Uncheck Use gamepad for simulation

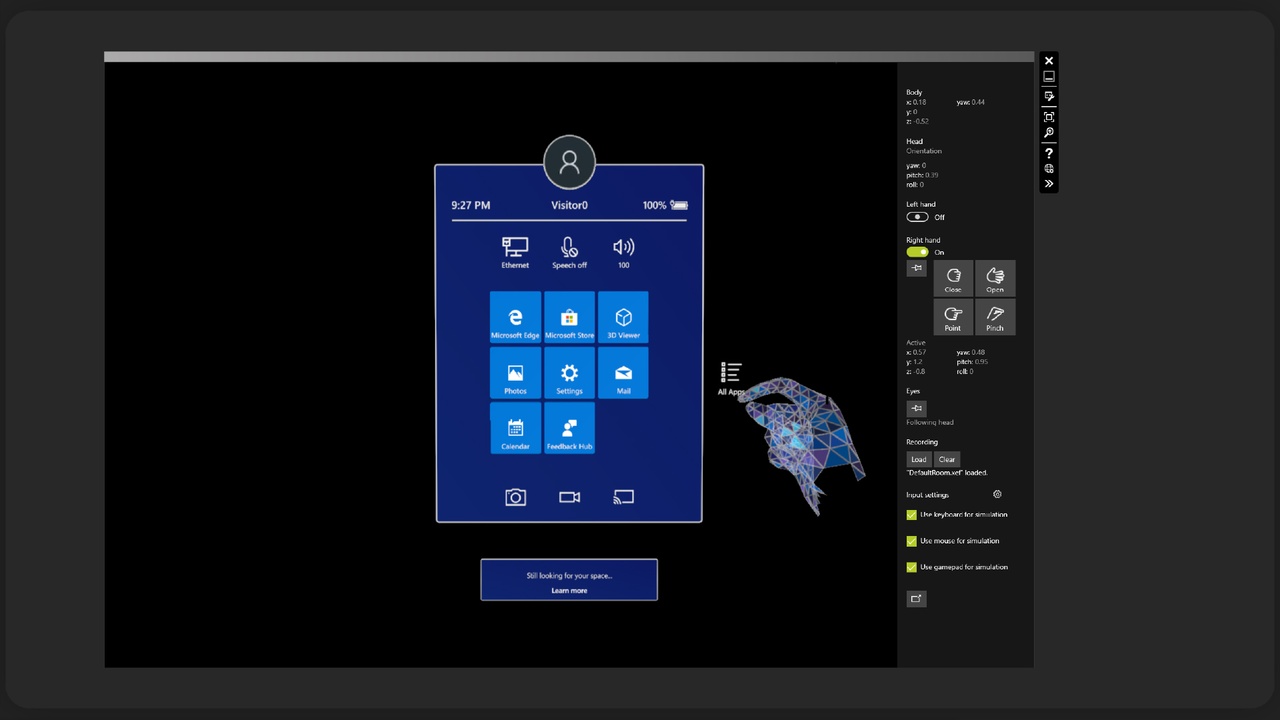911,567
